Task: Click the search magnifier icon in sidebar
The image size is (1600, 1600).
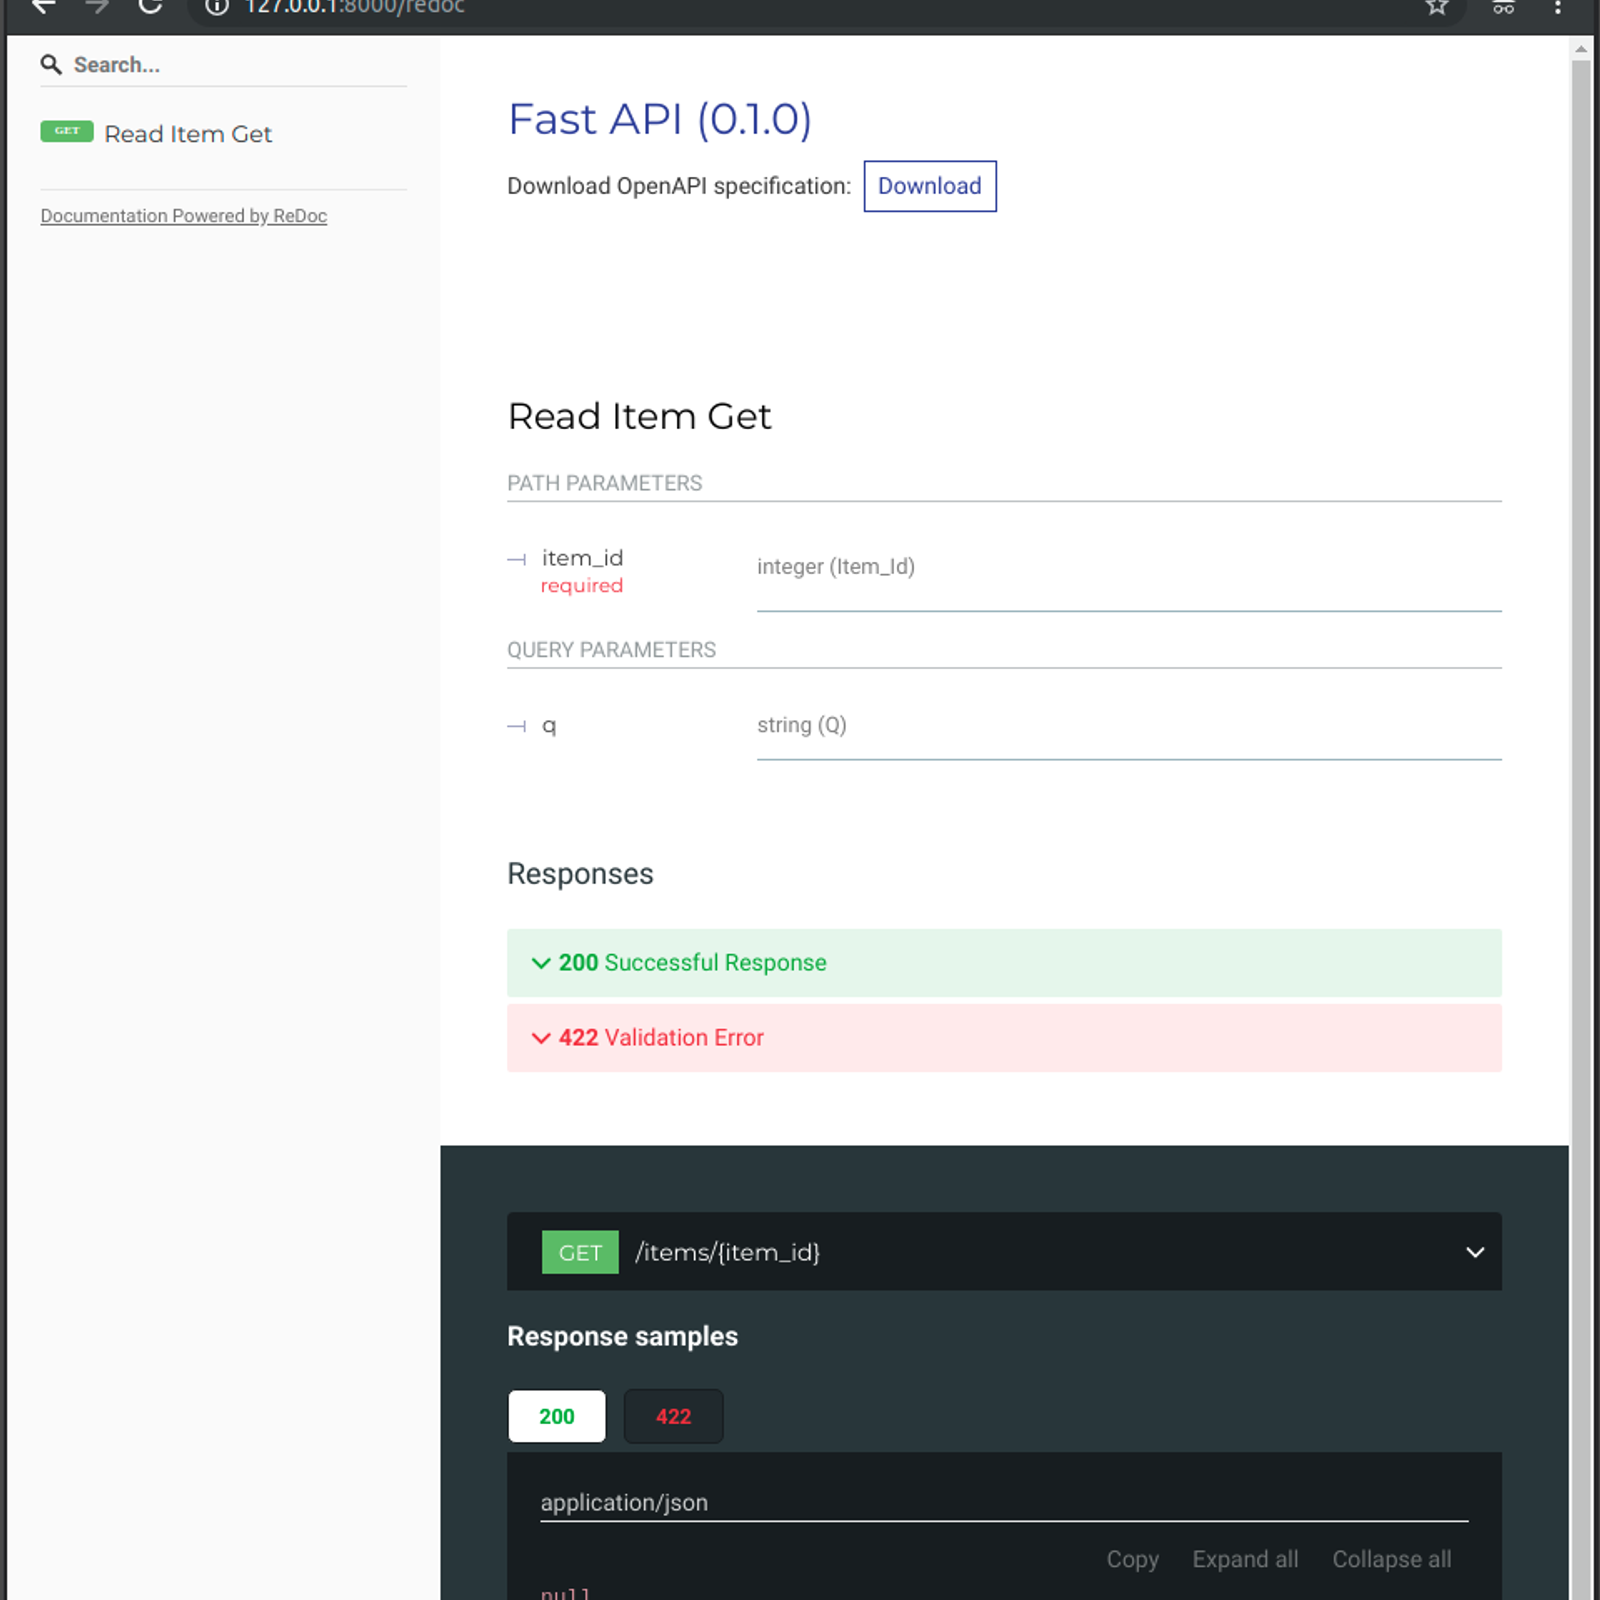Action: coord(52,64)
